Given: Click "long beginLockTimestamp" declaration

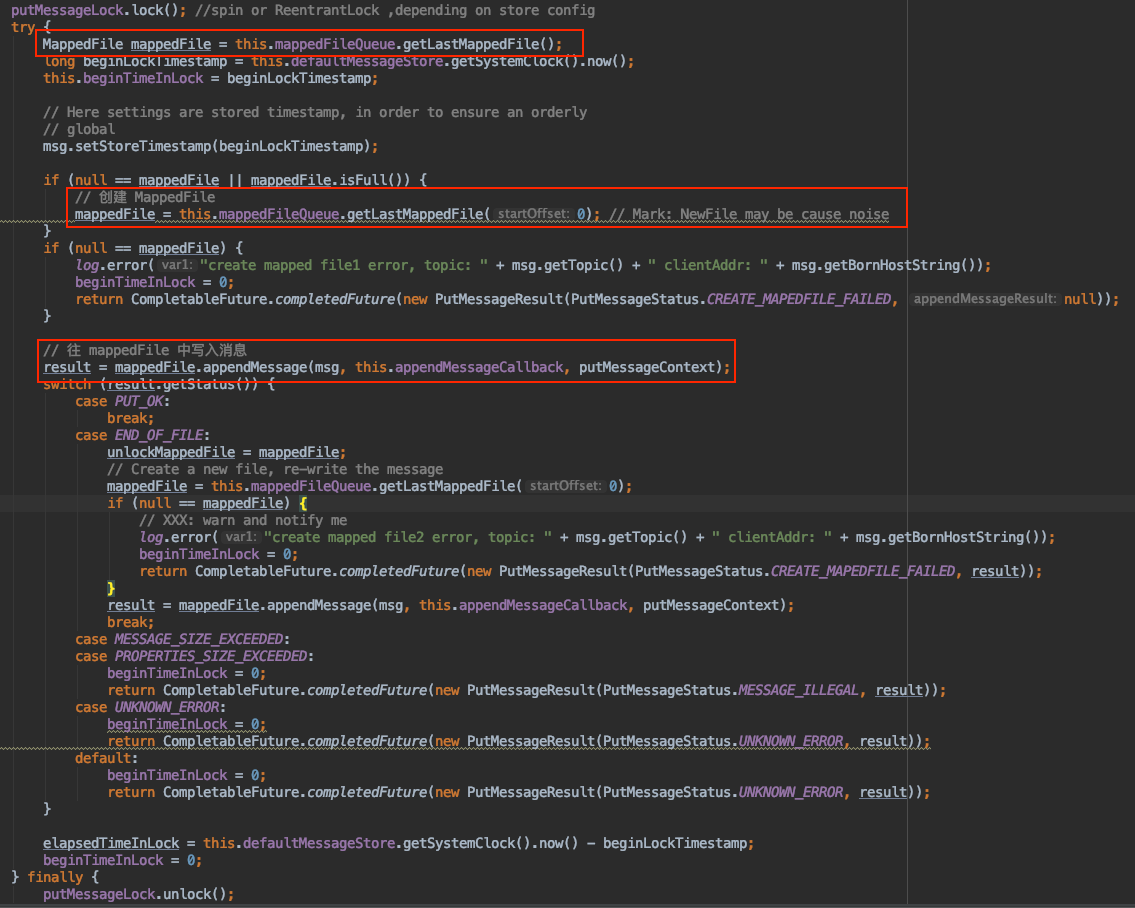Looking at the screenshot, I should click(x=135, y=62).
